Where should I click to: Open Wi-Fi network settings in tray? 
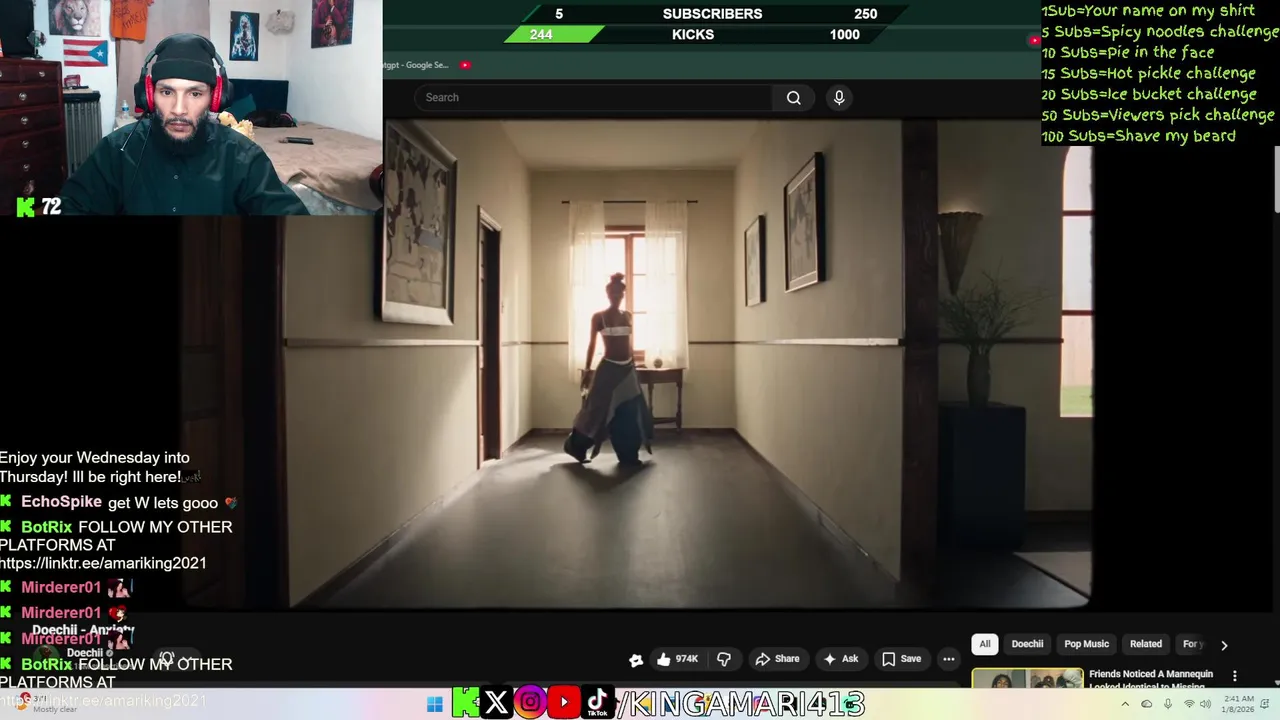[1189, 705]
